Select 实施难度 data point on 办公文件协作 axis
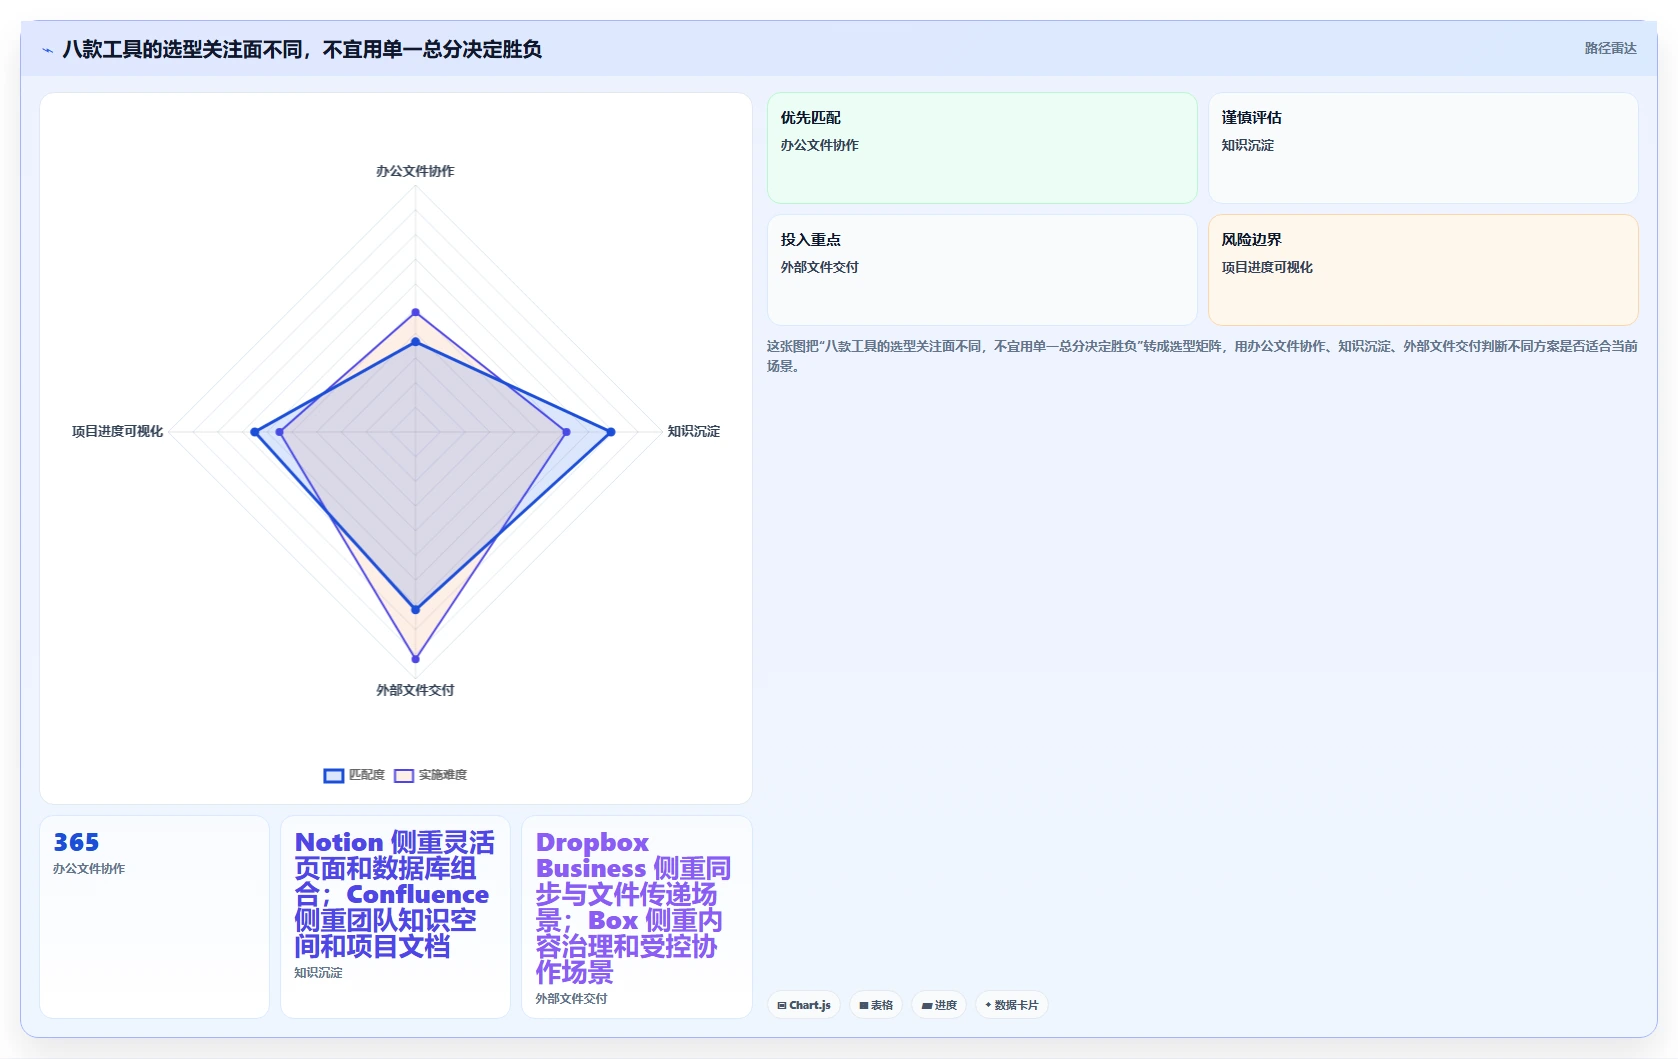The height and width of the screenshot is (1059, 1678). point(416,313)
